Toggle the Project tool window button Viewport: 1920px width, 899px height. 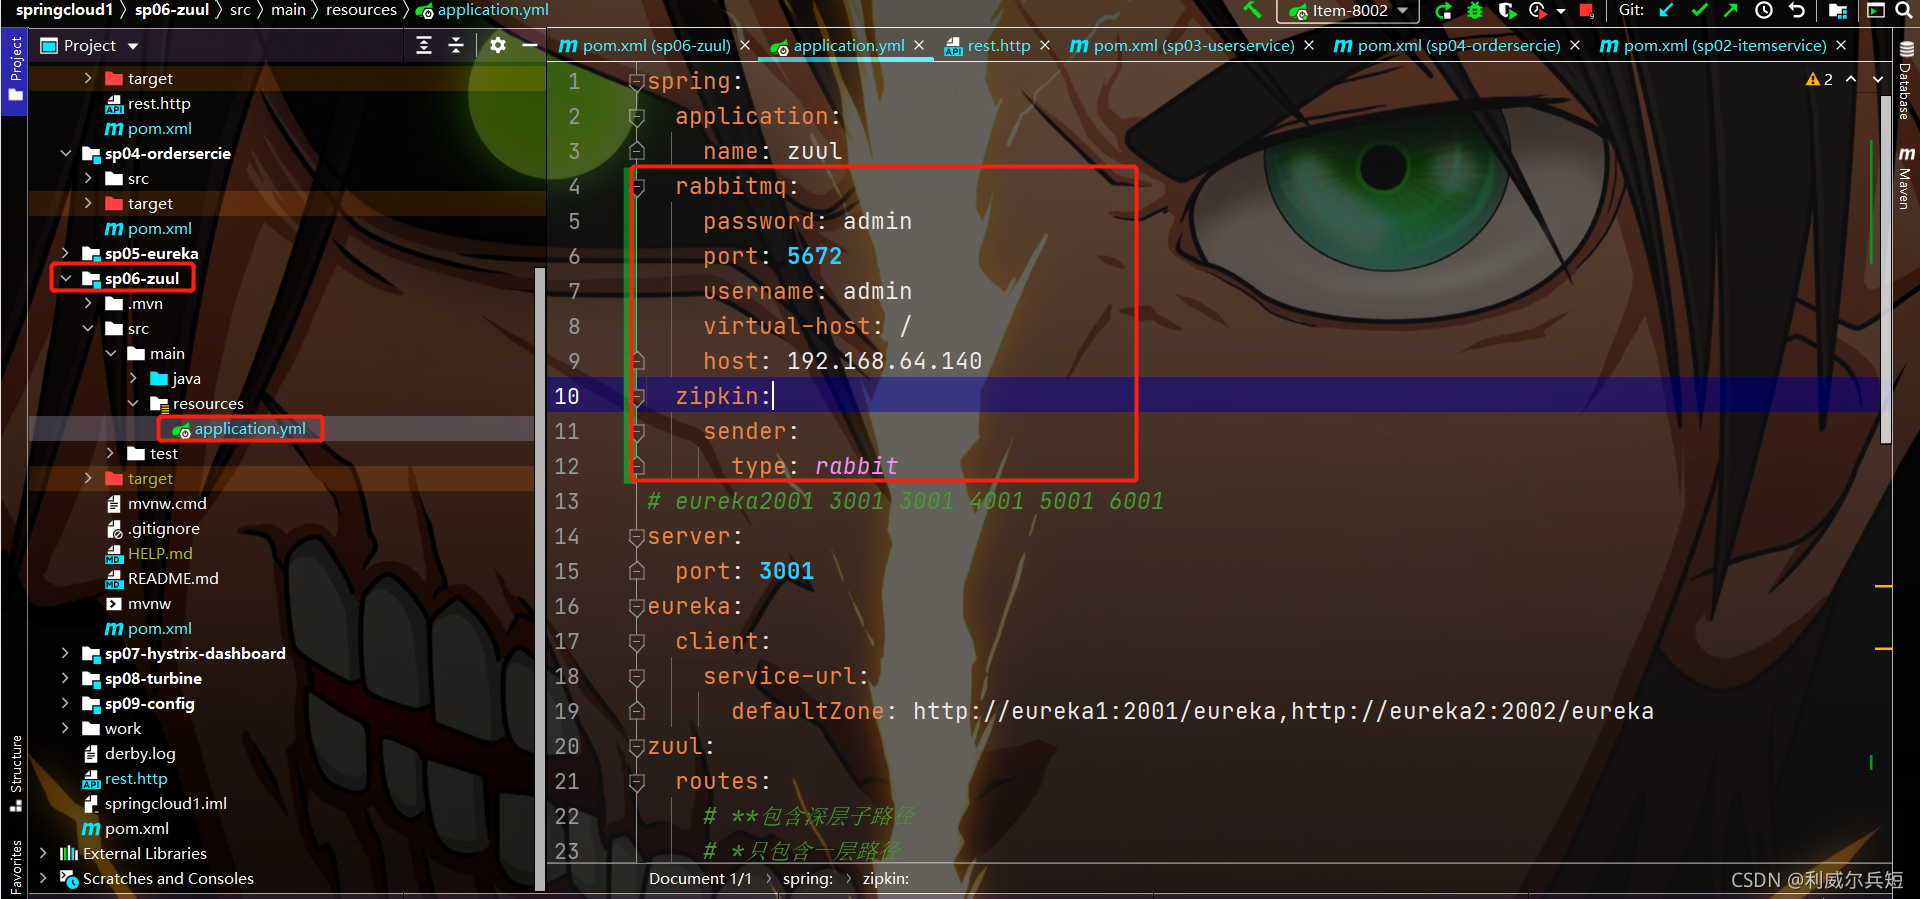point(15,69)
